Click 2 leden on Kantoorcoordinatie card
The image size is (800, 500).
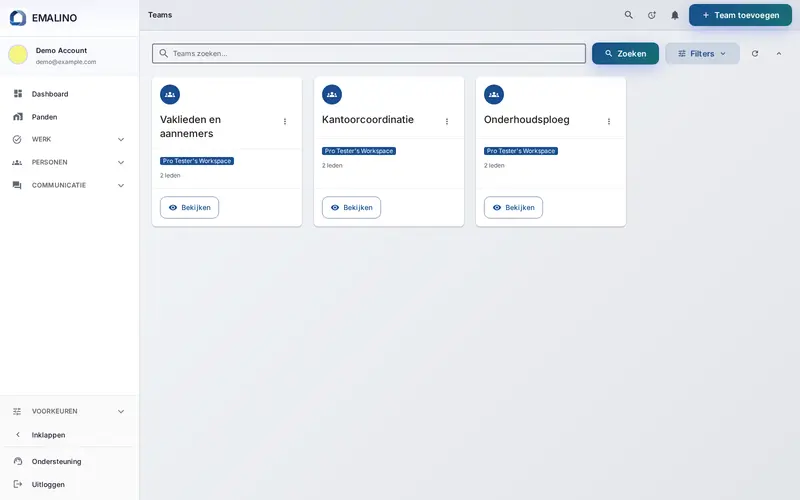(x=332, y=165)
